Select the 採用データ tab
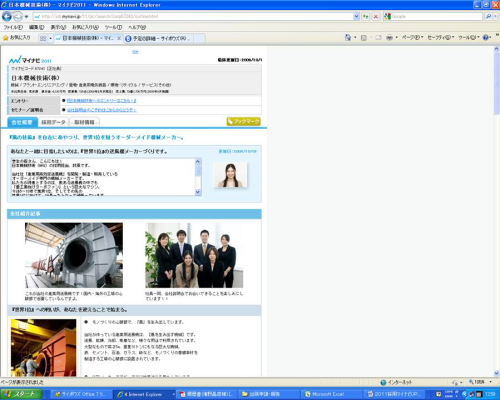The image size is (500, 400). pyautogui.click(x=53, y=122)
